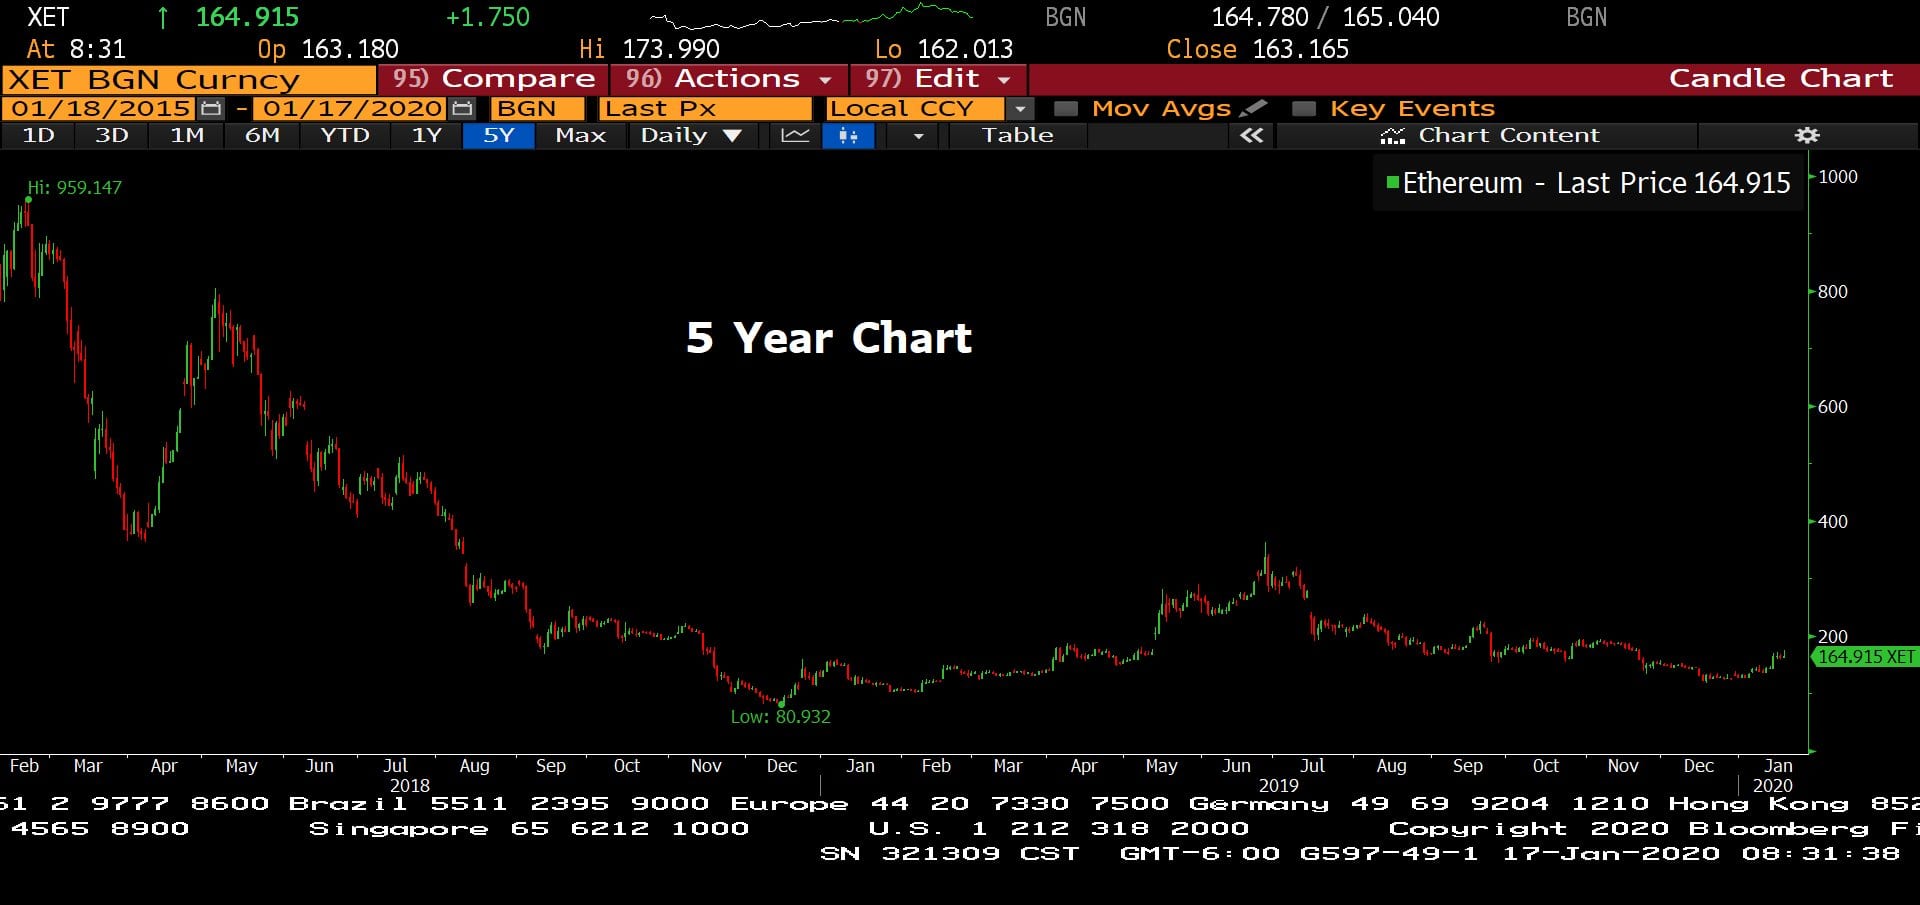This screenshot has width=1920, height=905.
Task: Click the intraday sparkline mini chart
Action: tap(811, 17)
